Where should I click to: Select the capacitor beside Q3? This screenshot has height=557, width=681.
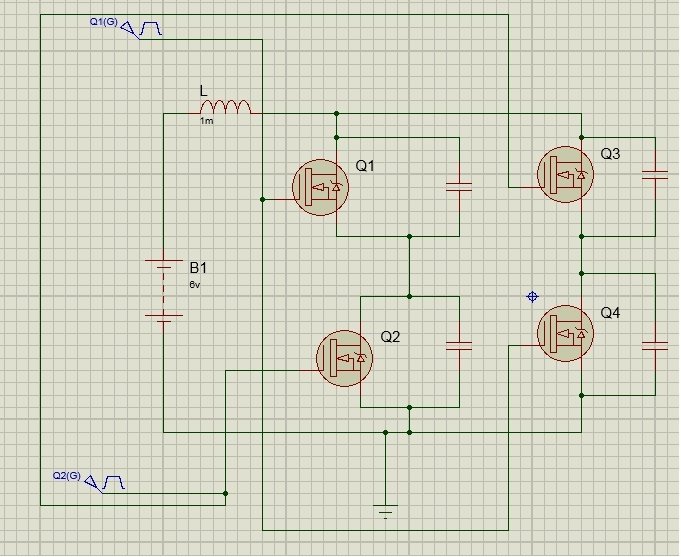point(655,175)
